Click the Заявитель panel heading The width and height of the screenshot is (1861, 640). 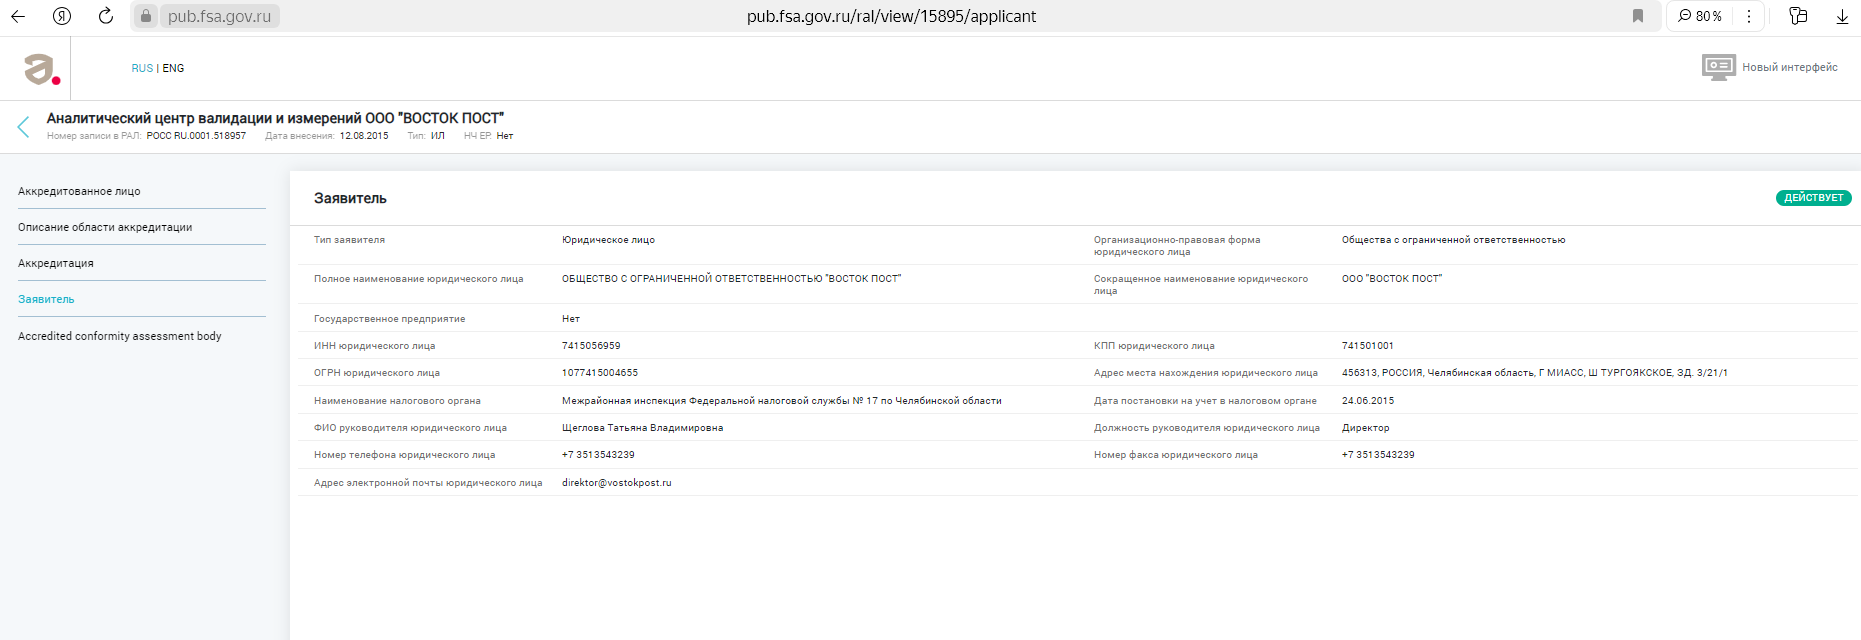350,198
